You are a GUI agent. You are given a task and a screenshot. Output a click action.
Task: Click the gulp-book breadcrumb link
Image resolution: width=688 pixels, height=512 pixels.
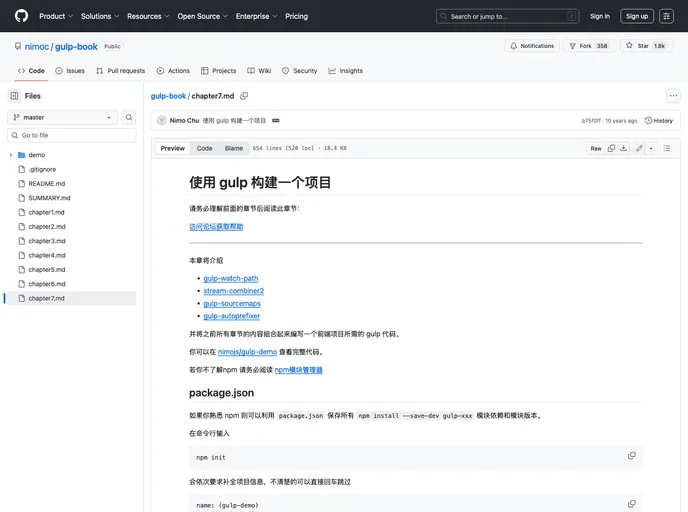pos(168,96)
